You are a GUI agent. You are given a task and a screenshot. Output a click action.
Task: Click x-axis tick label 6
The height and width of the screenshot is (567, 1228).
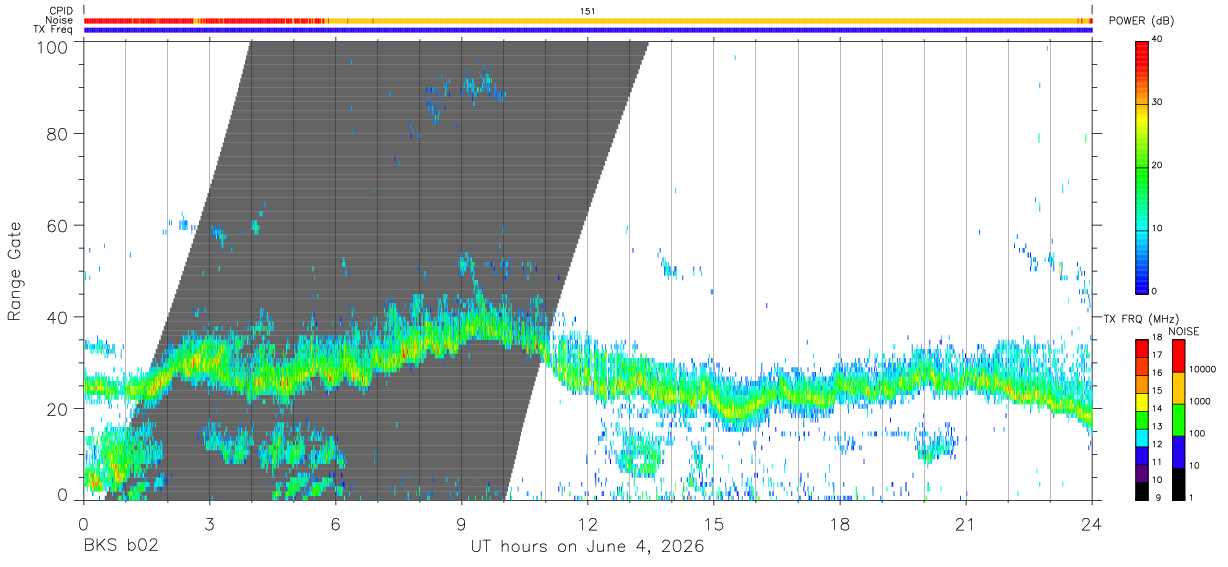click(336, 524)
